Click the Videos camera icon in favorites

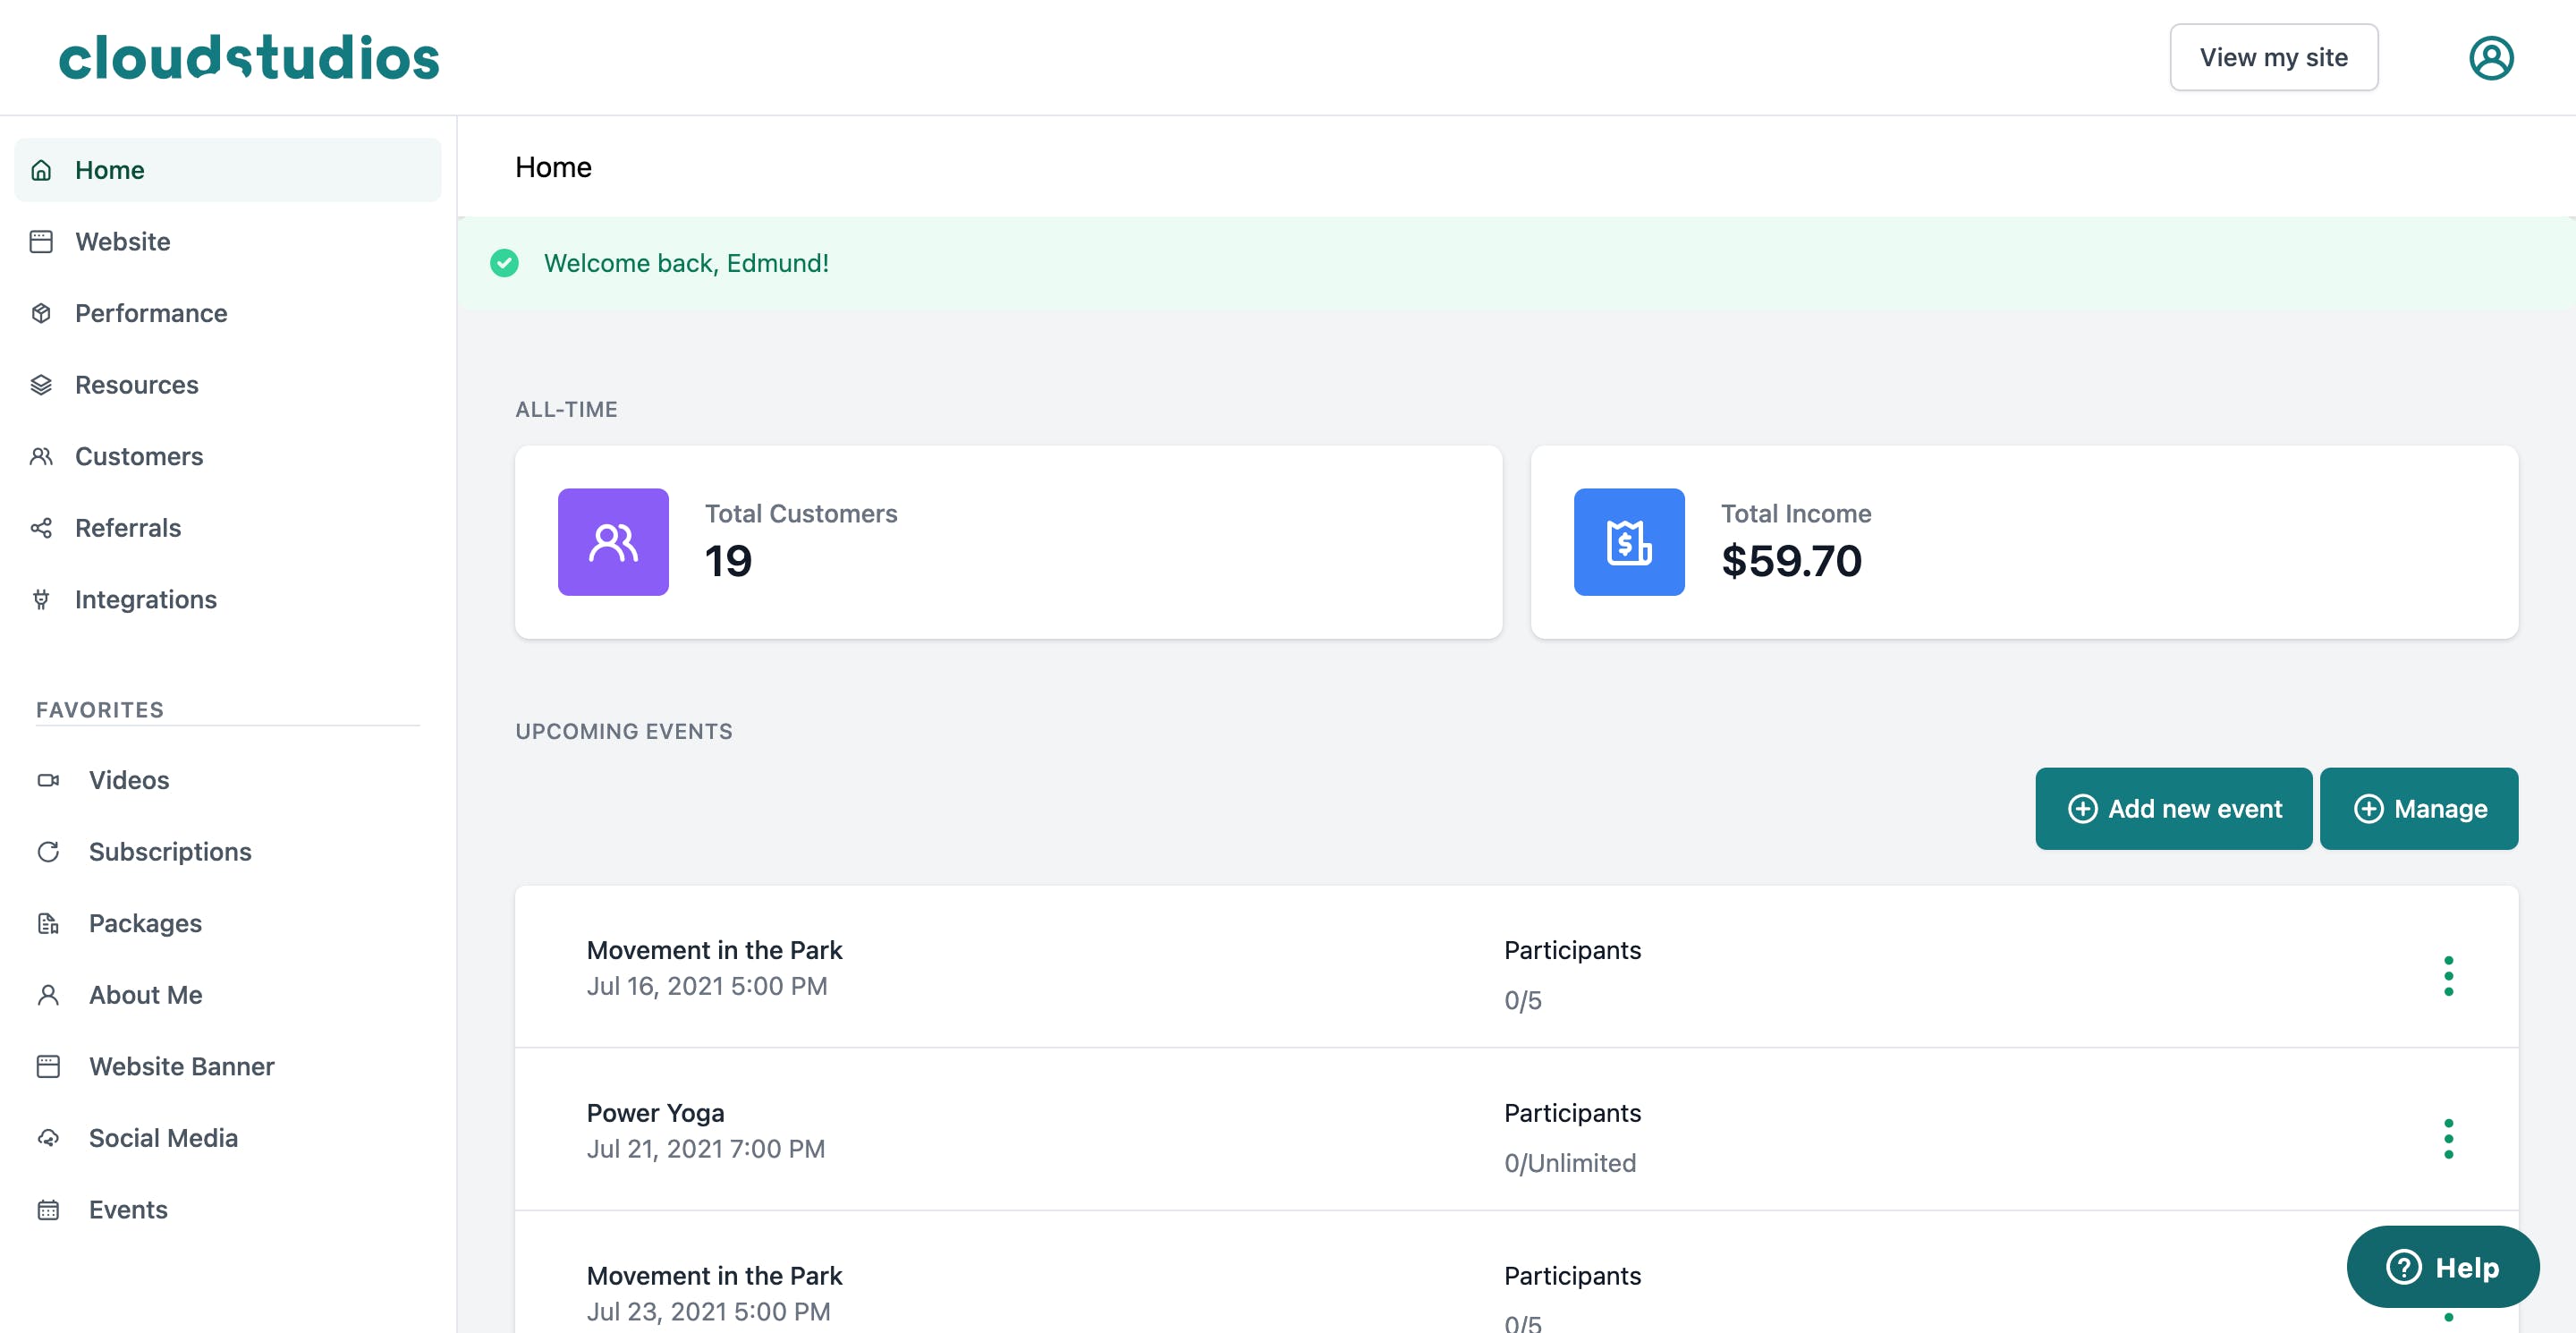[48, 780]
